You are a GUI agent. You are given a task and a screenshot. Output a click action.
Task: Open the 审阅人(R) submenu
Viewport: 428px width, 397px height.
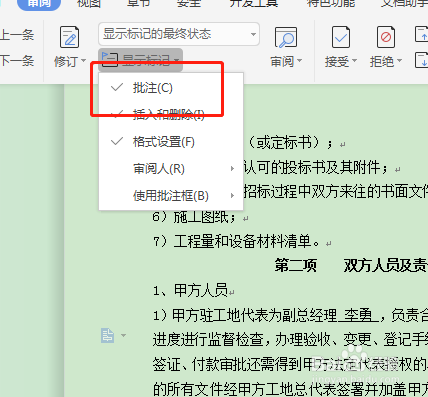171,169
